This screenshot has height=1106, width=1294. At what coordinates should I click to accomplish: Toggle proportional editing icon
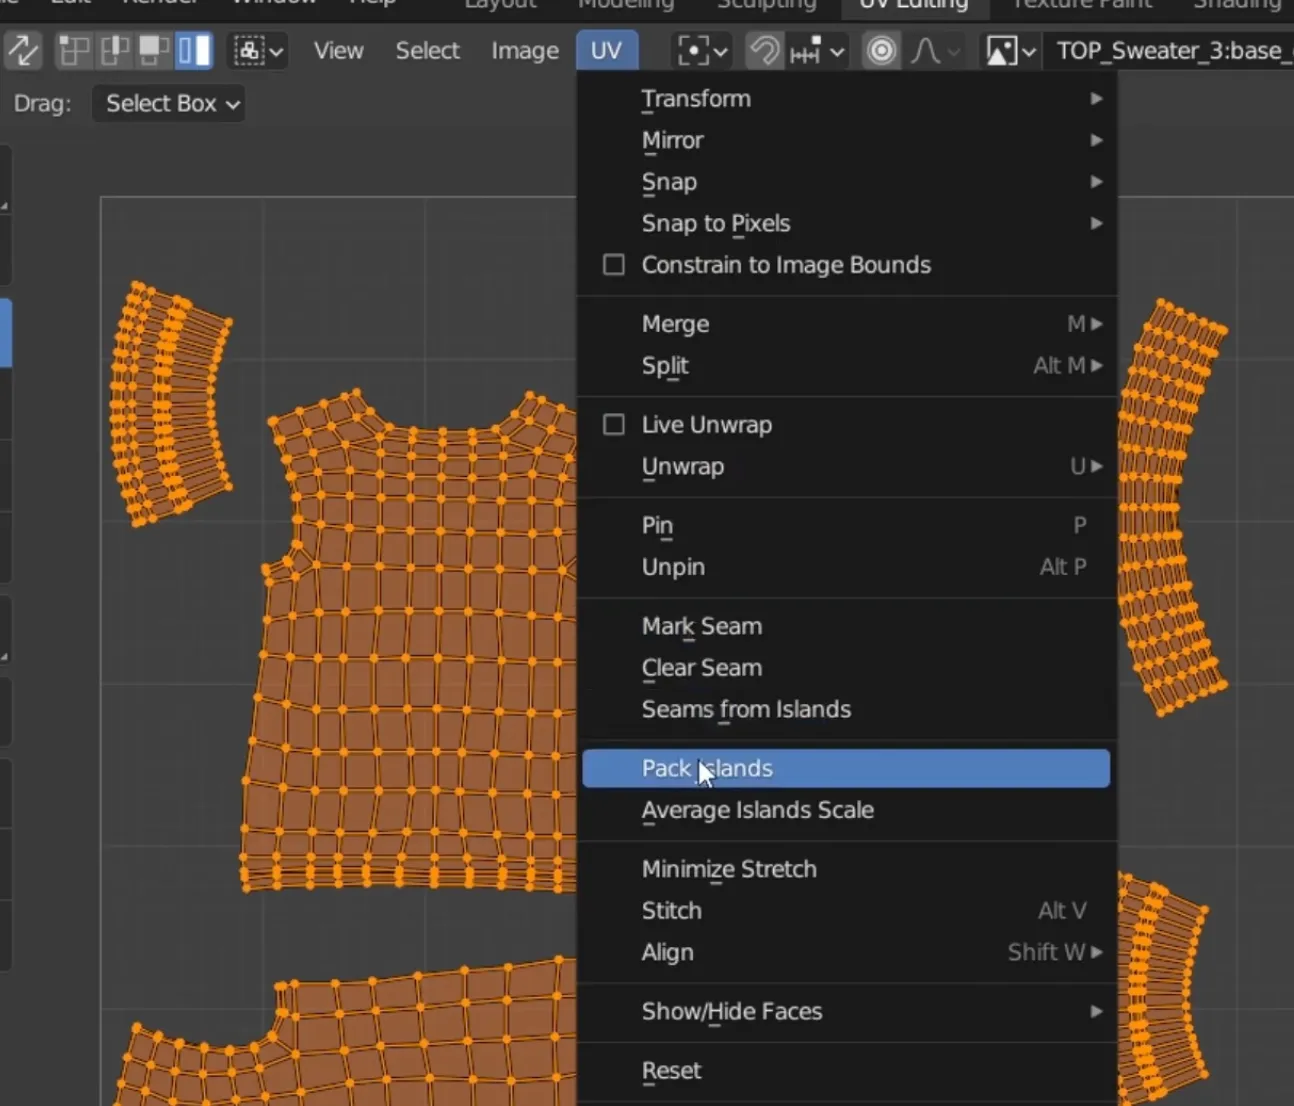[x=881, y=51]
